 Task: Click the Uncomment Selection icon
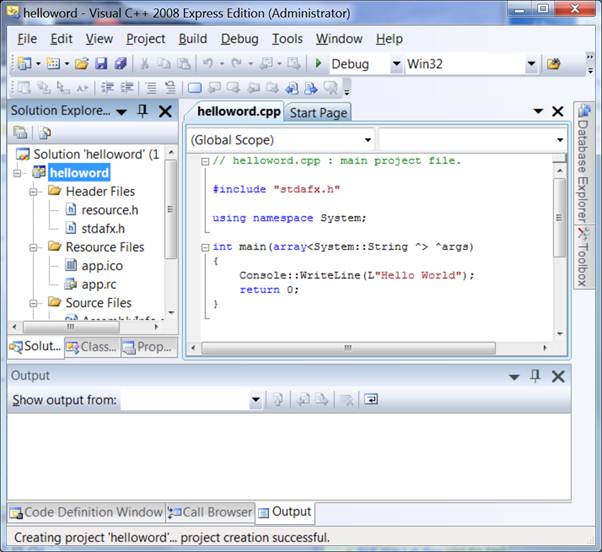[170, 88]
